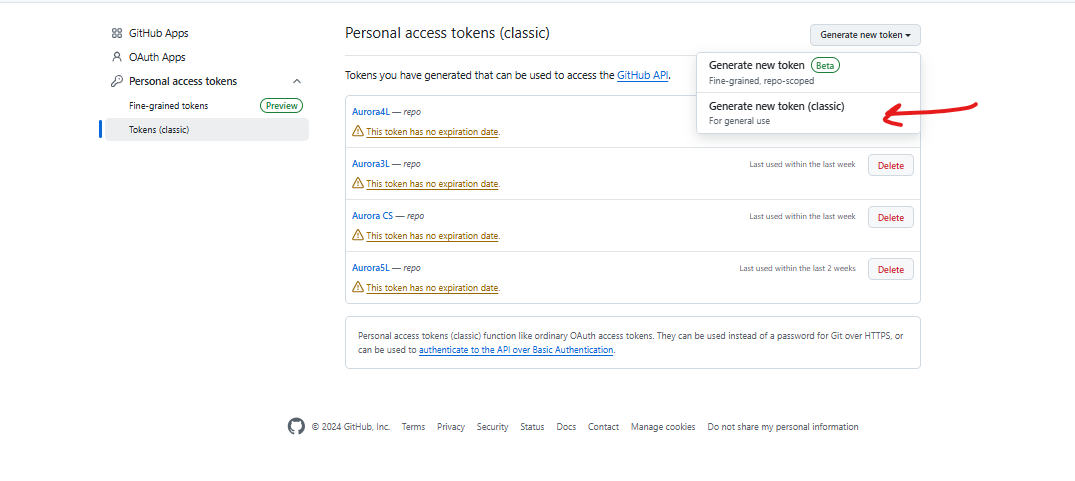The height and width of the screenshot is (481, 1075).
Task: Click the Personal access tokens key icon
Action: [117, 81]
